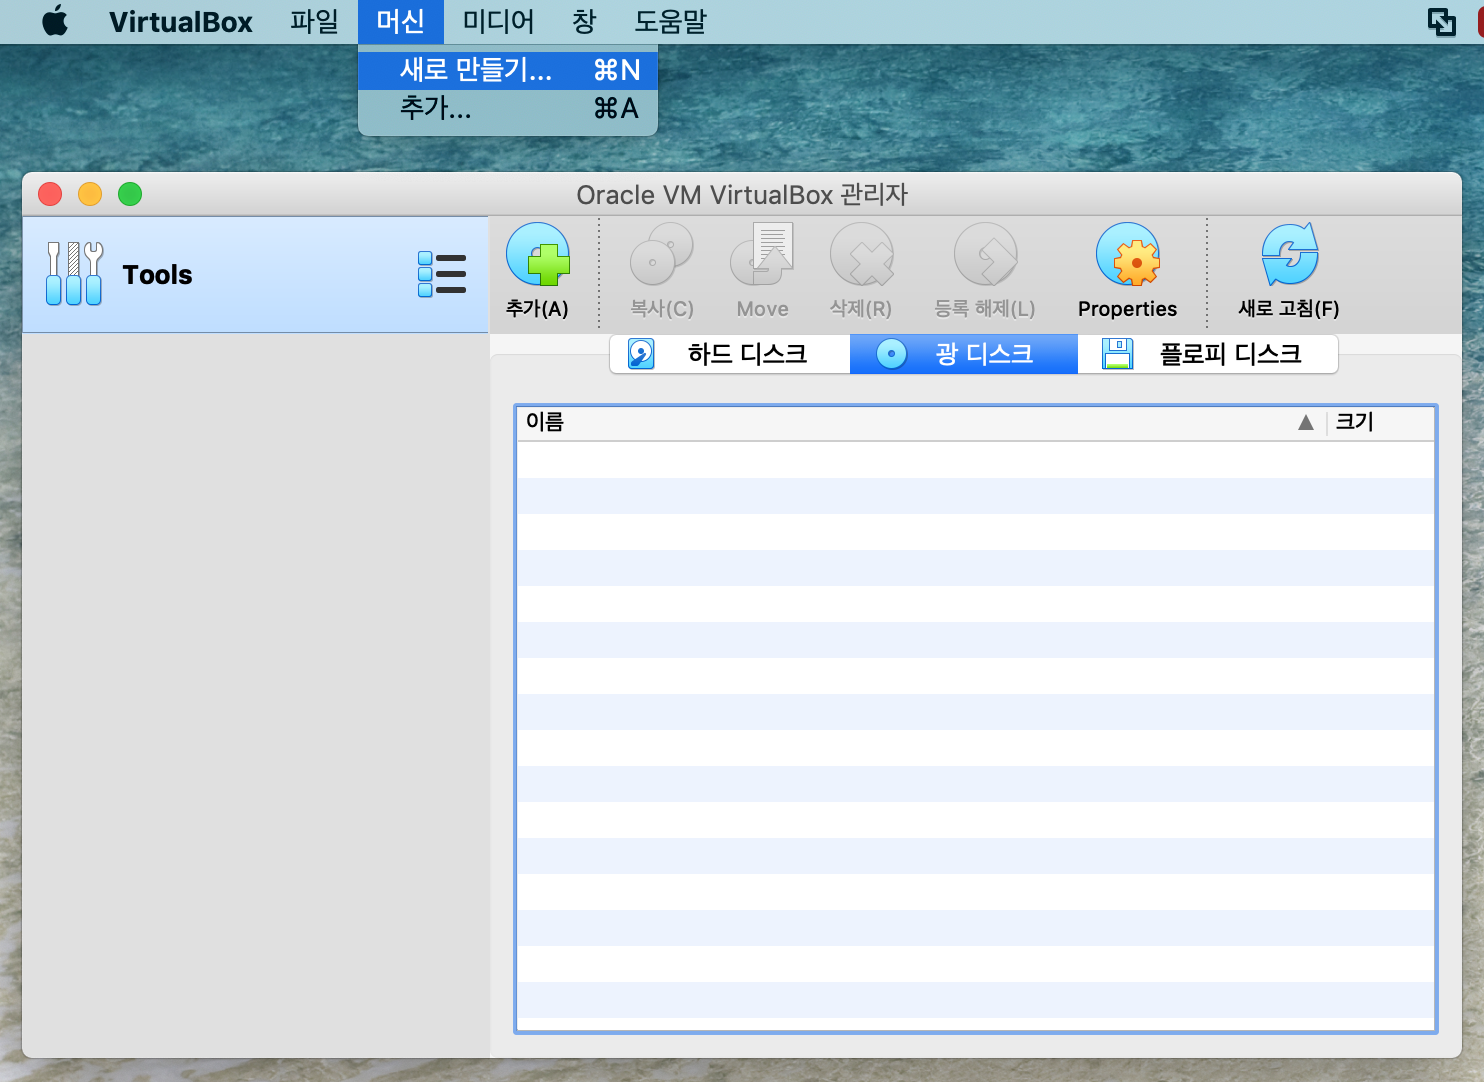Image resolution: width=1484 pixels, height=1082 pixels.
Task: Open the Tools list menu icon
Action: point(442,274)
